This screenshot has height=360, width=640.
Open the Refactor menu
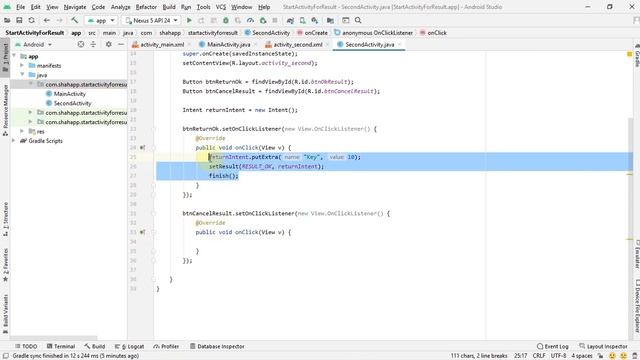tap(146, 7)
